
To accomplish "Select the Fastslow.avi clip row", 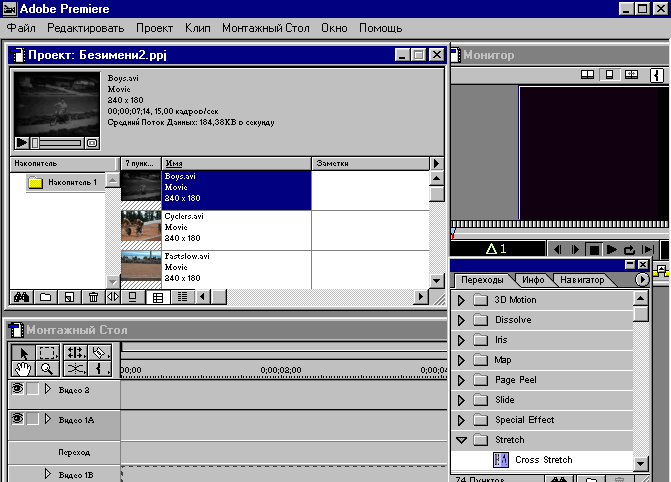I will (x=275, y=270).
